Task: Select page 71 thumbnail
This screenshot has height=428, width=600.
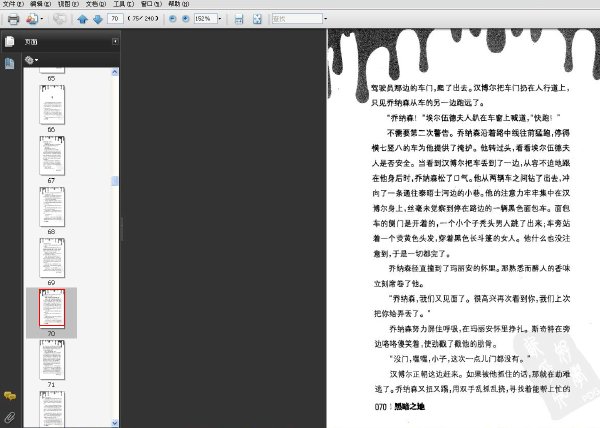Action: pos(52,360)
